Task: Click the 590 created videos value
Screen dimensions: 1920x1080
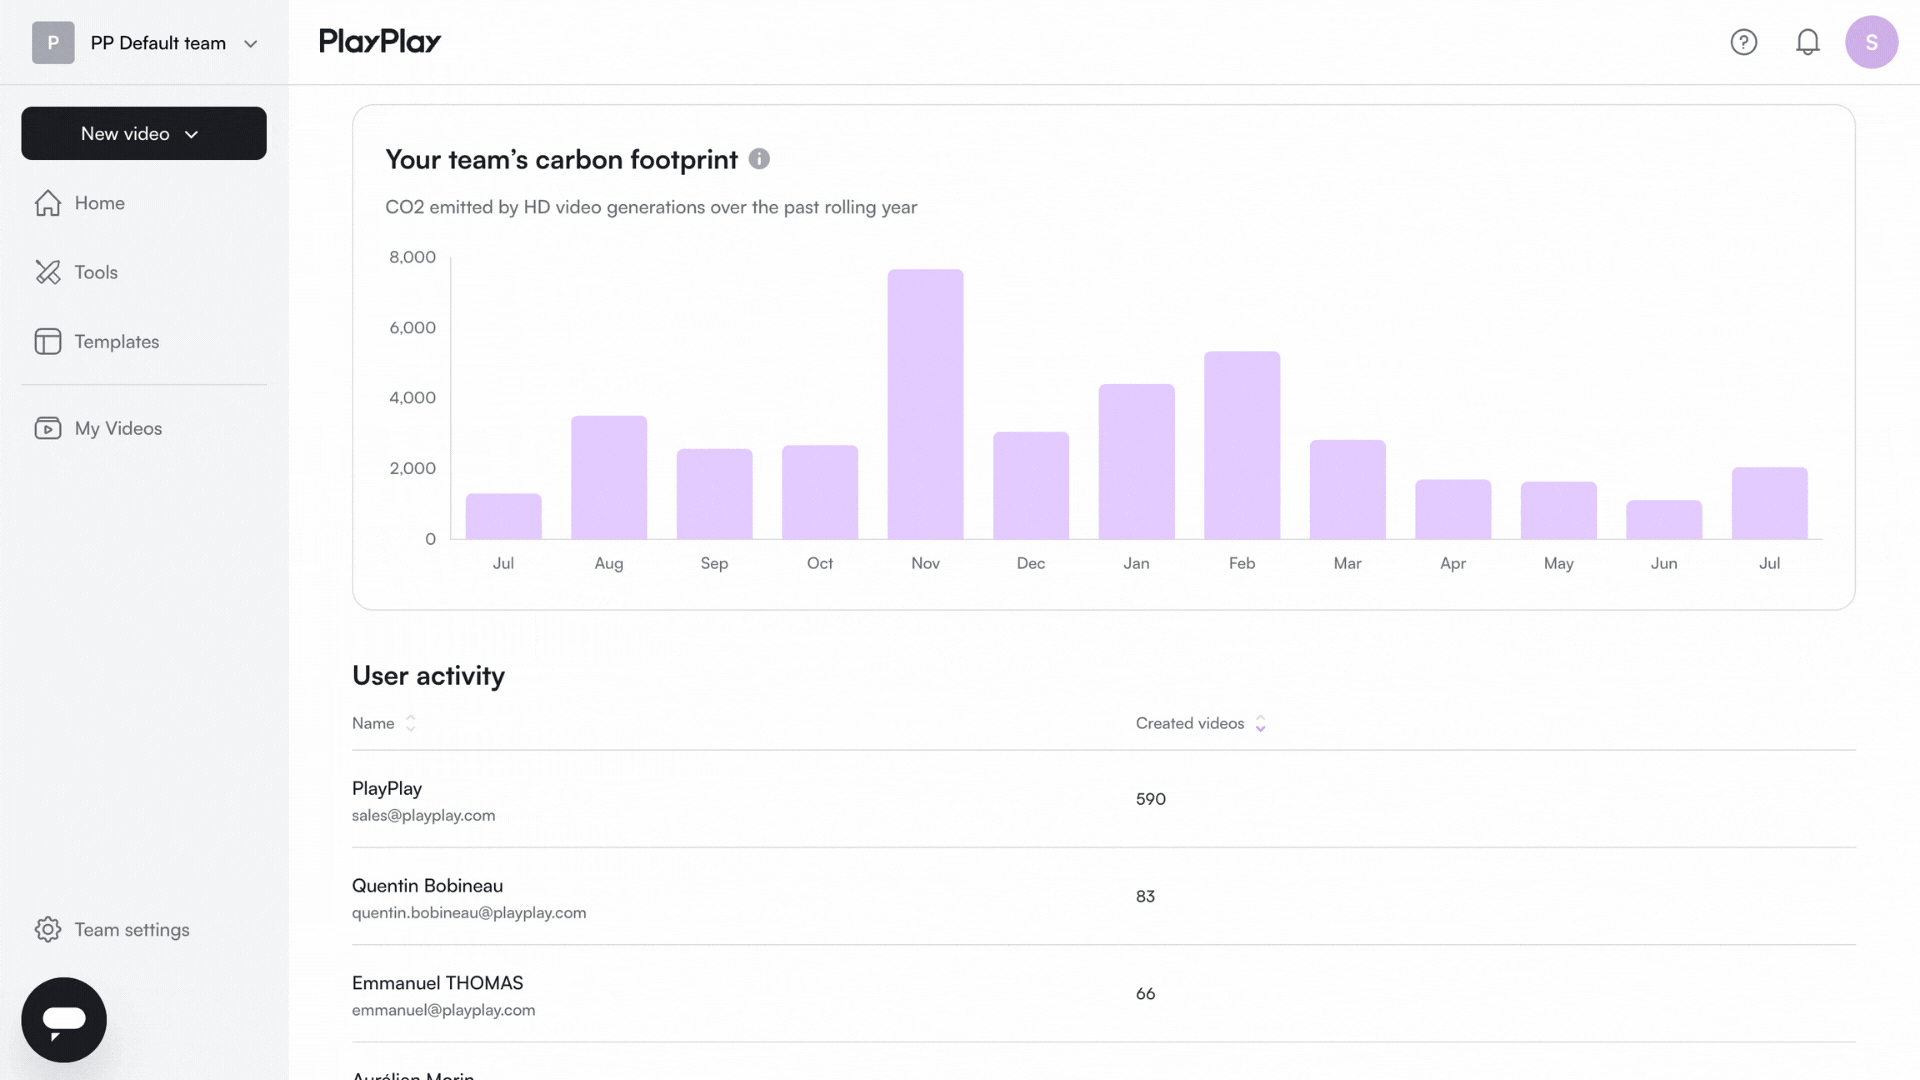Action: [x=1151, y=799]
